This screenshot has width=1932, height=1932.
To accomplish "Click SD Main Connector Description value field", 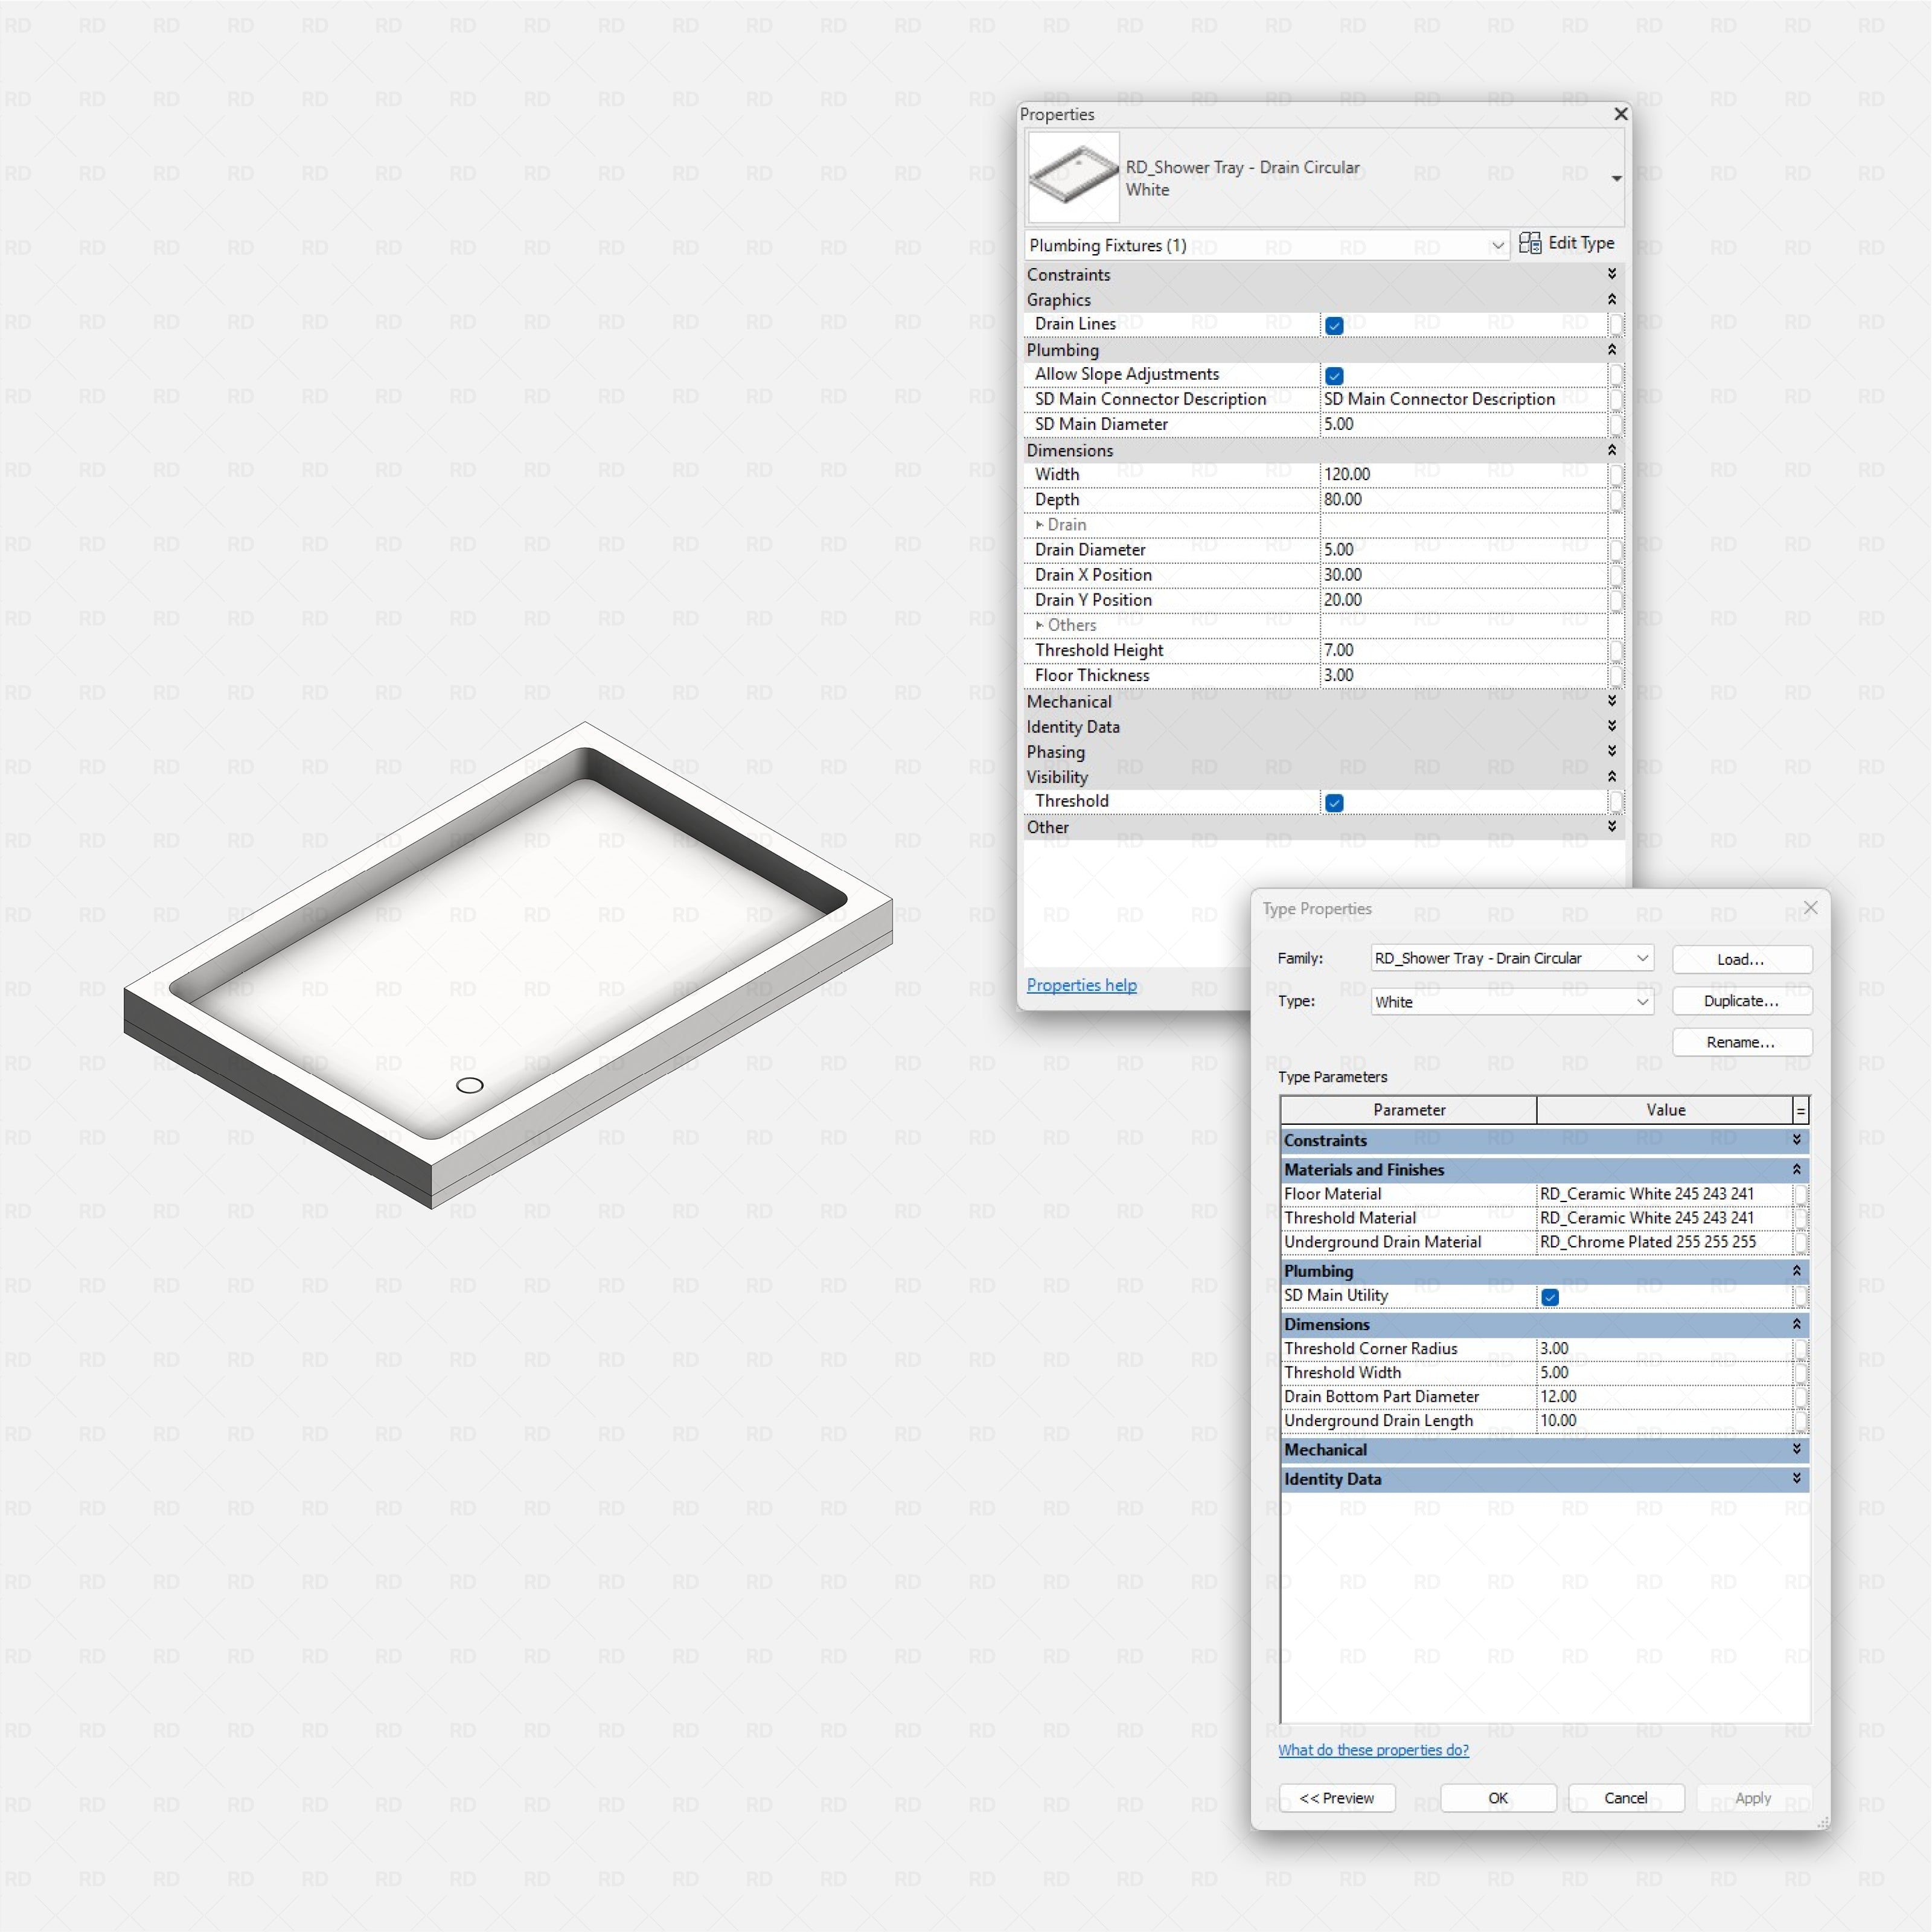I will (1463, 399).
